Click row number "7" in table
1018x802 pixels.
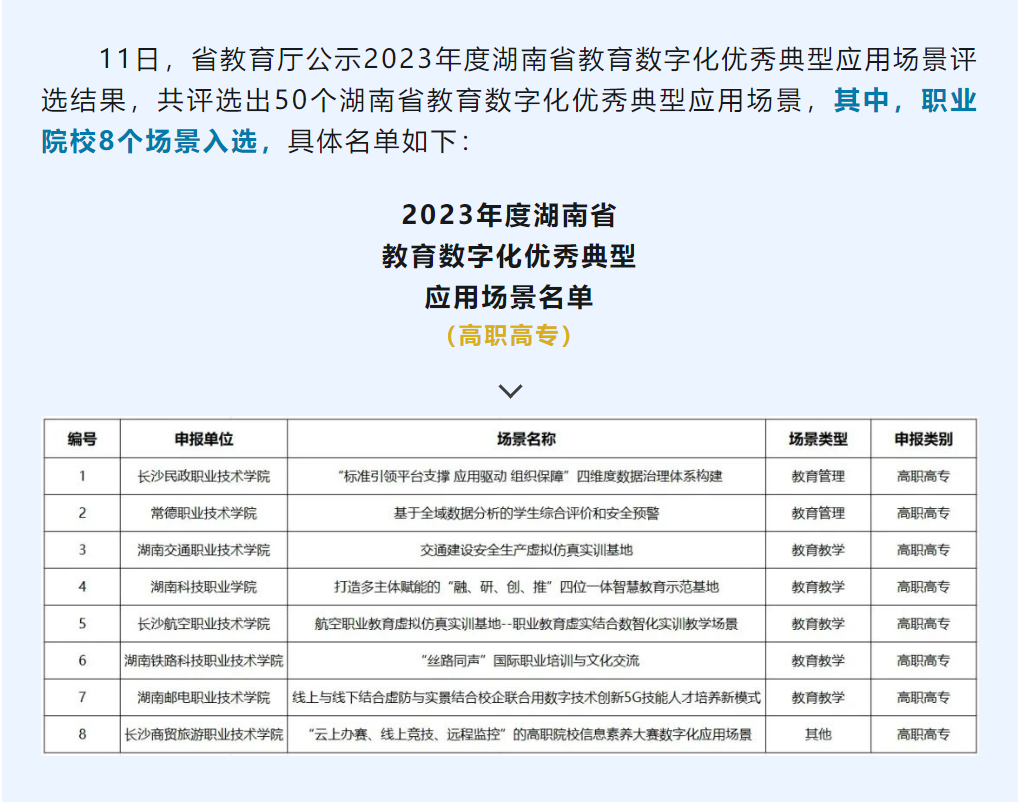(x=82, y=697)
